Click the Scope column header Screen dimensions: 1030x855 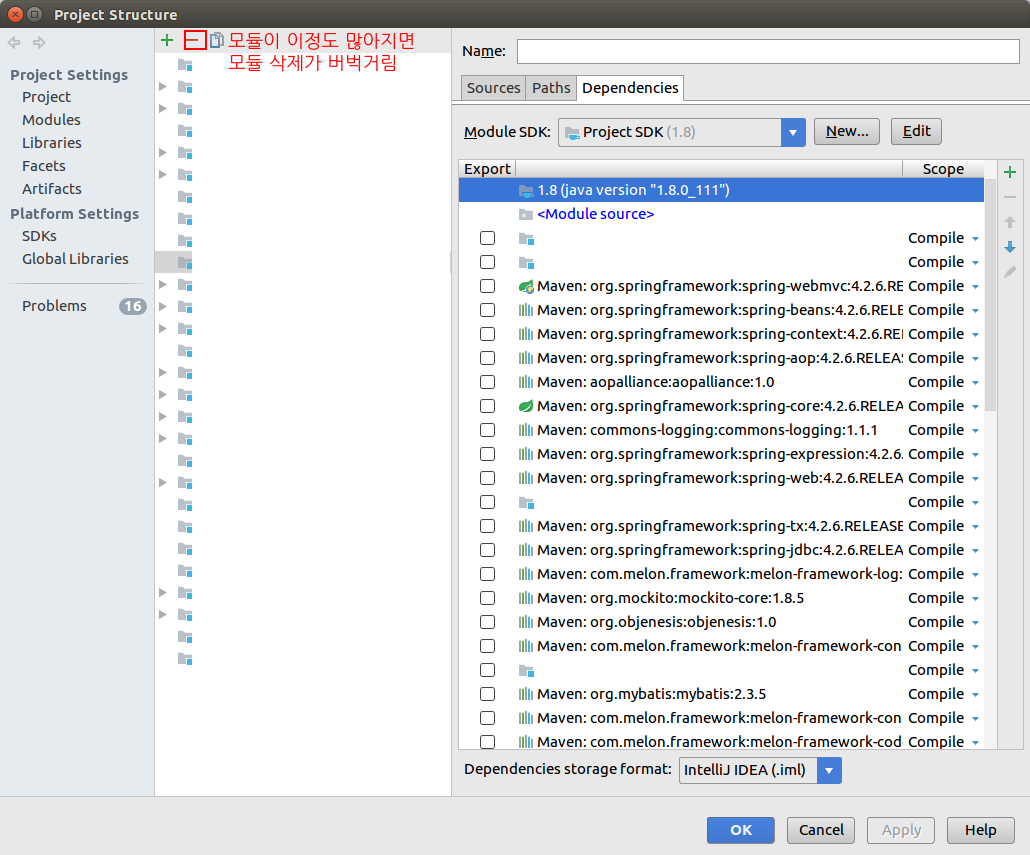coord(943,169)
